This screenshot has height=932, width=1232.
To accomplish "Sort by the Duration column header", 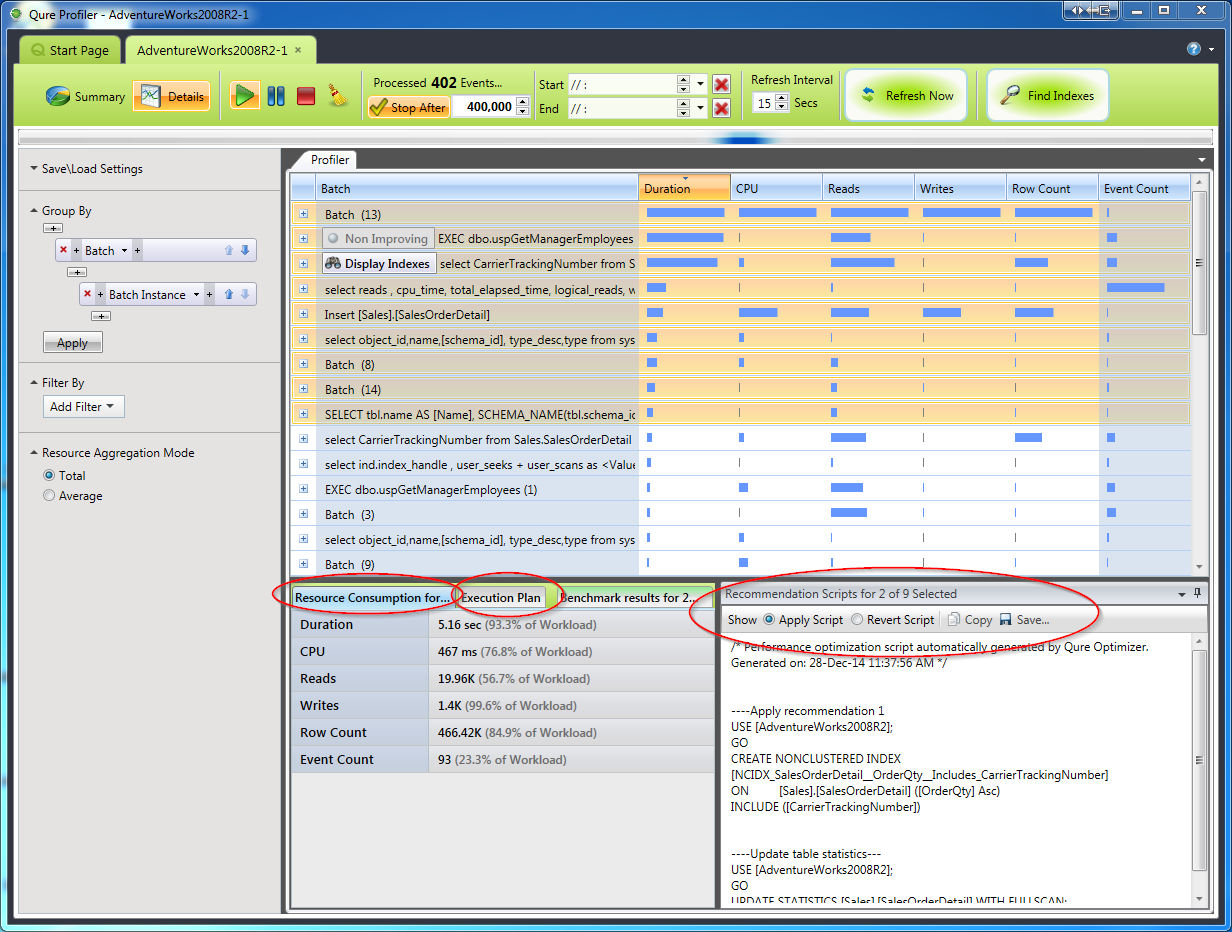I will 684,188.
